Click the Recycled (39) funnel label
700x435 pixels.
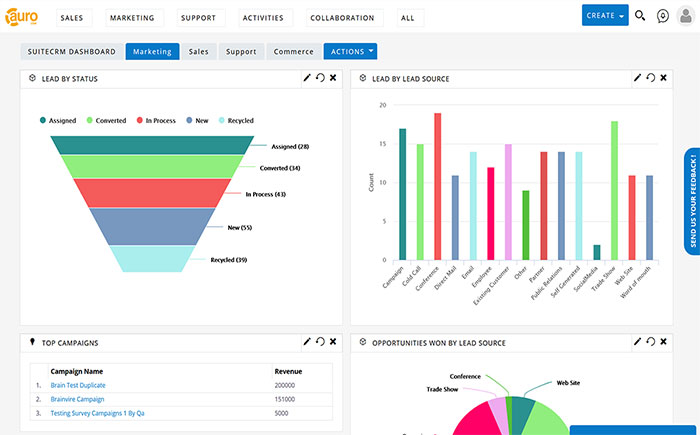point(229,260)
